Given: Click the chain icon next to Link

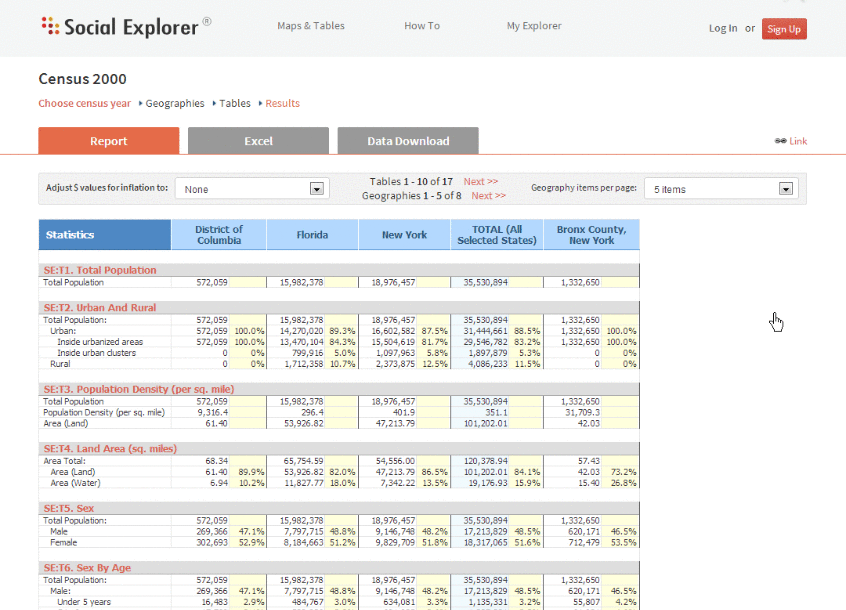Looking at the screenshot, I should [780, 141].
